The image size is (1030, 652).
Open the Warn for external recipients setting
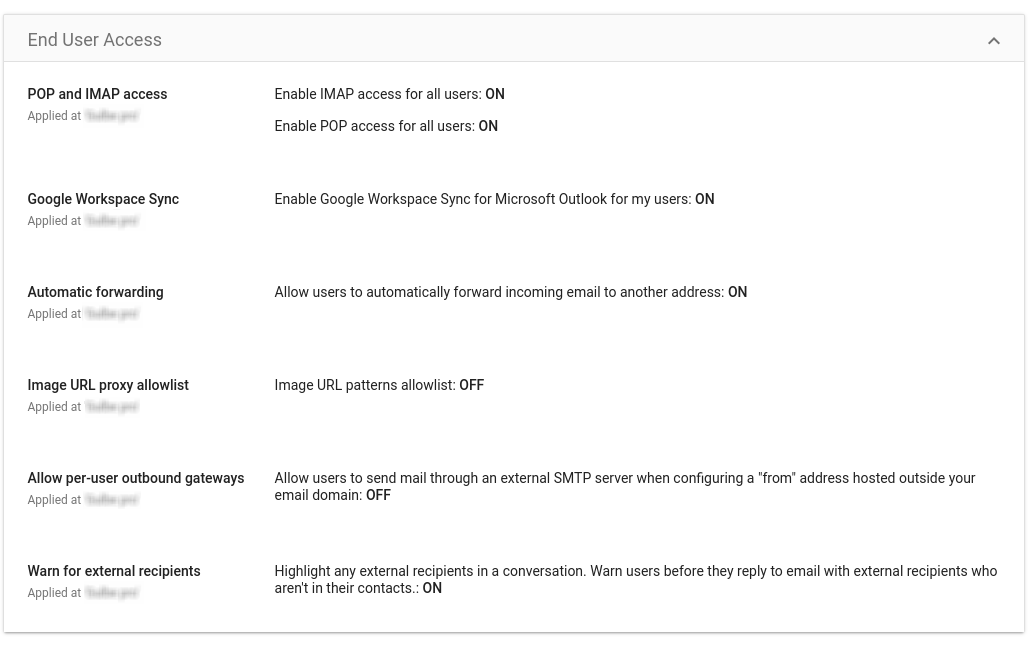pyautogui.click(x=113, y=571)
